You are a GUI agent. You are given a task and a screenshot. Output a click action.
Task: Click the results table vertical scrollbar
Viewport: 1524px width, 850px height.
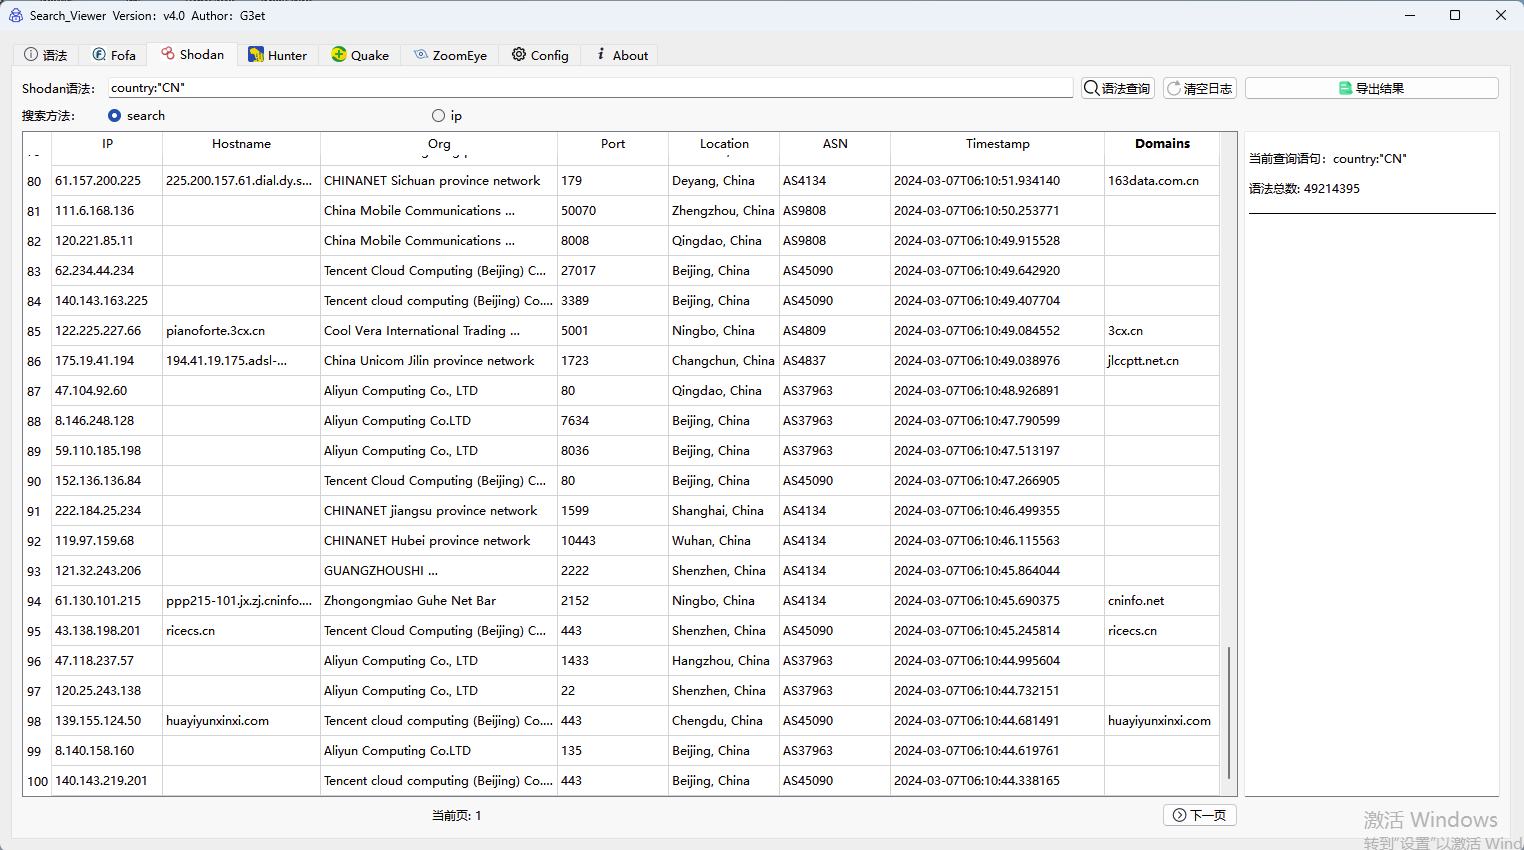click(x=1229, y=712)
